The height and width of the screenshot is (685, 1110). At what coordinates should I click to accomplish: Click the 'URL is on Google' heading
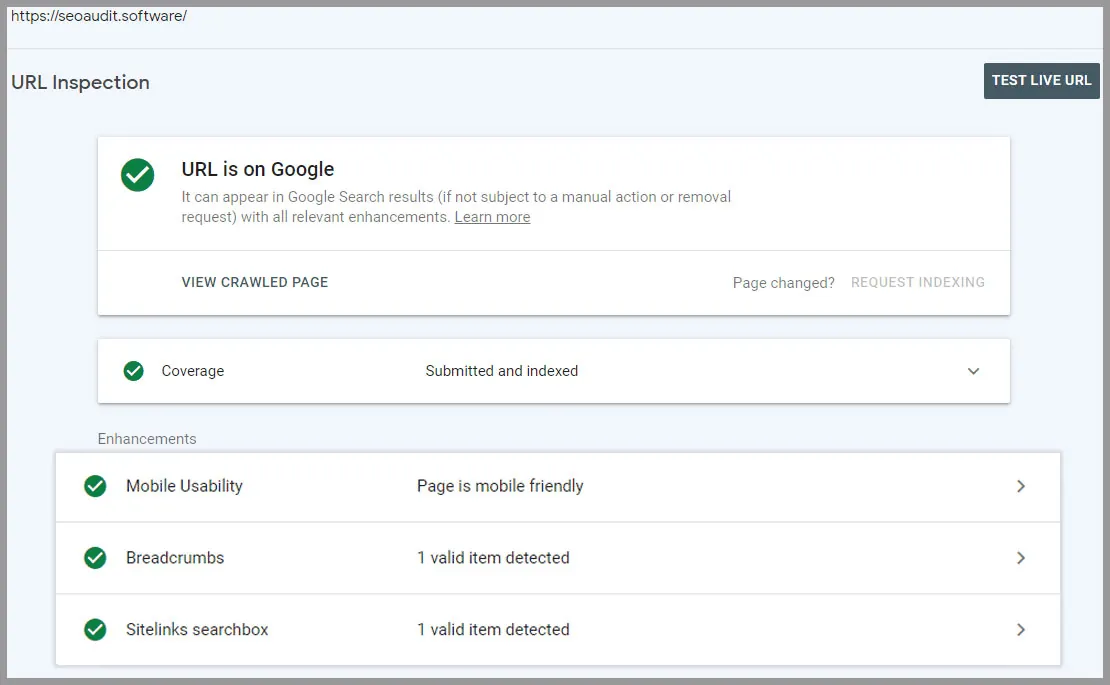[x=258, y=169]
